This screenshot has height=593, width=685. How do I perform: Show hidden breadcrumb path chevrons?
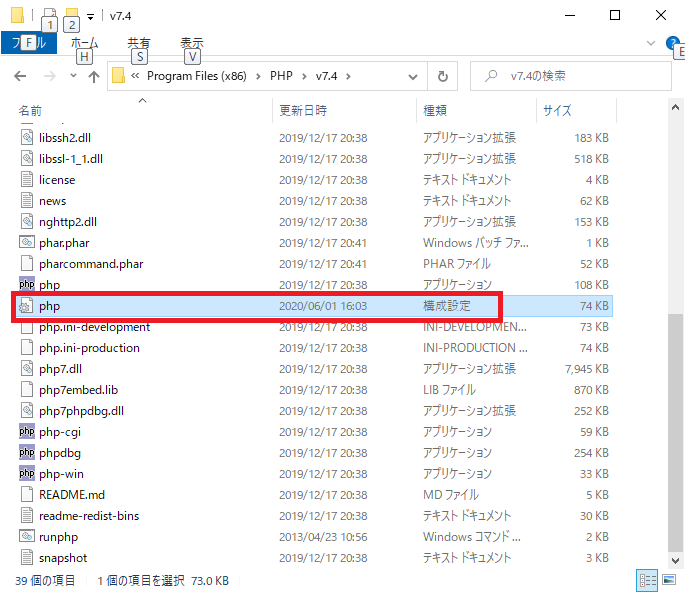tap(135, 76)
